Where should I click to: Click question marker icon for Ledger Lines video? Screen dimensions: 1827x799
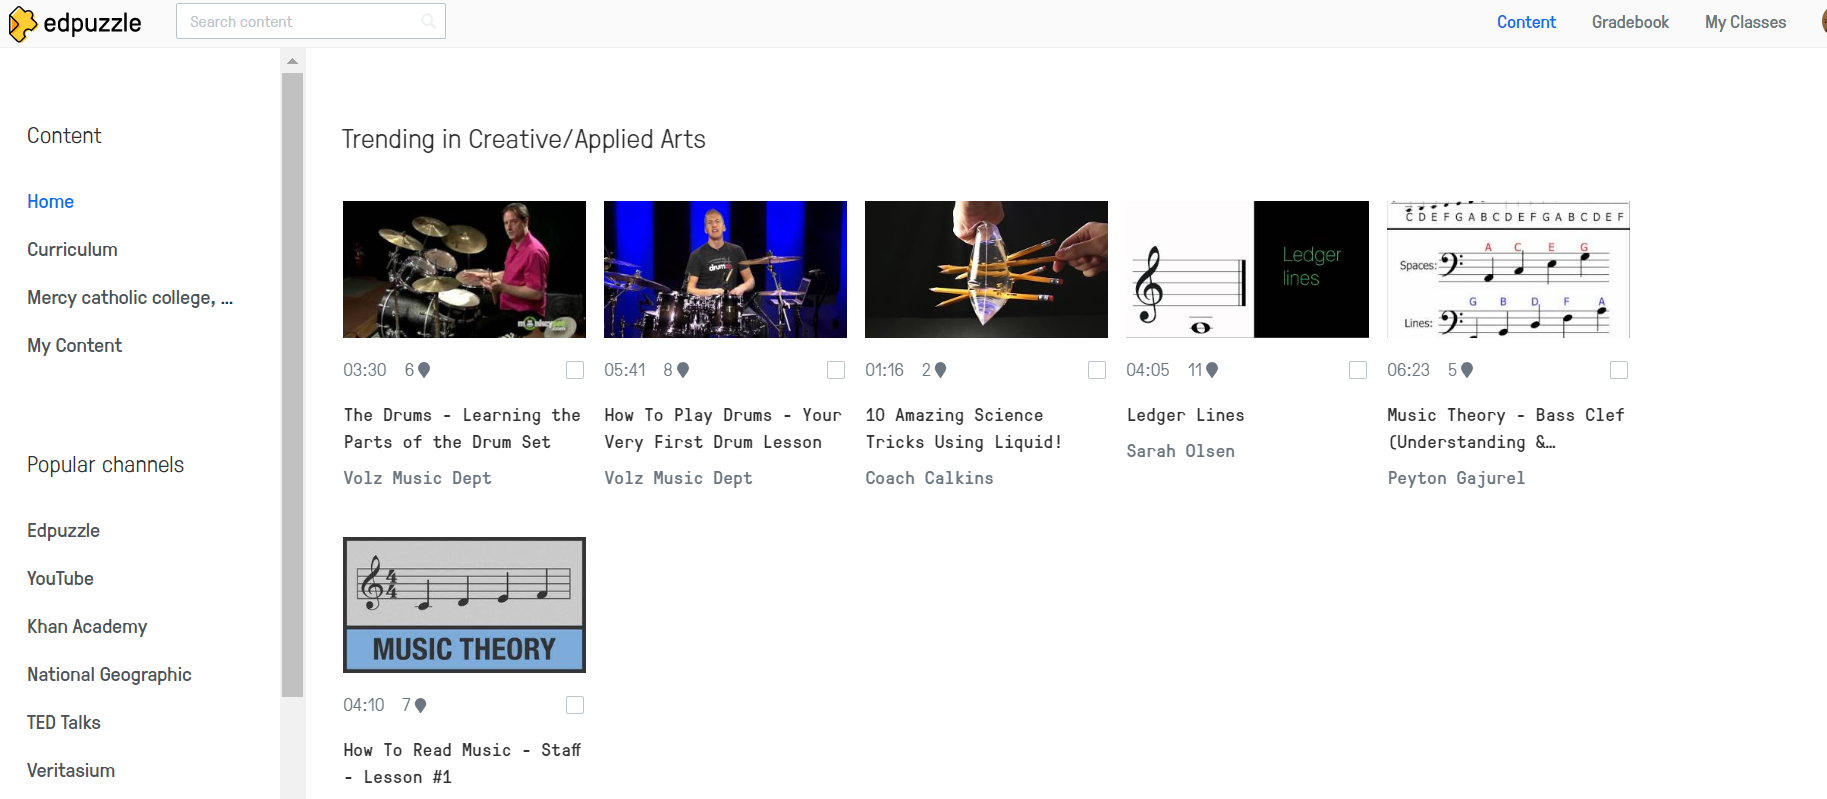click(1212, 370)
